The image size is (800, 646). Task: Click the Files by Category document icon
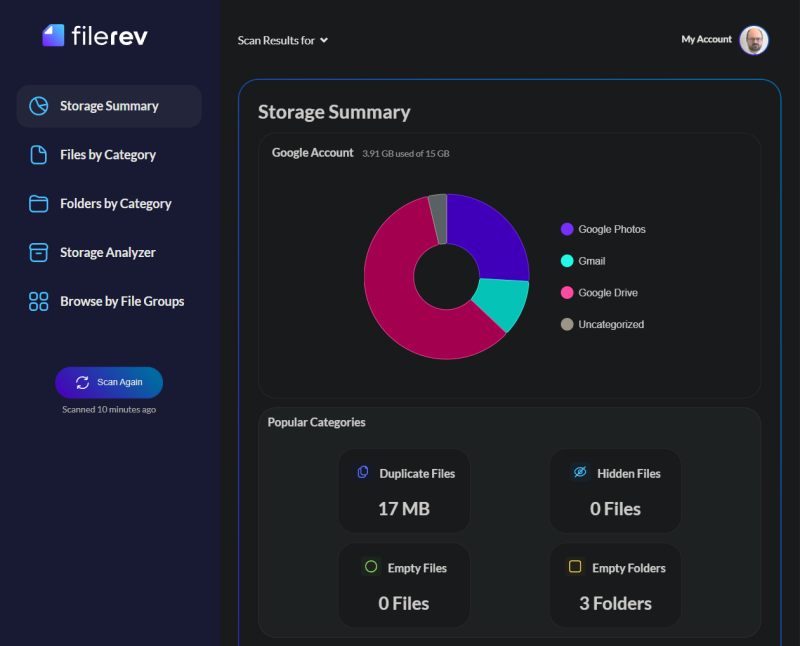(39, 155)
